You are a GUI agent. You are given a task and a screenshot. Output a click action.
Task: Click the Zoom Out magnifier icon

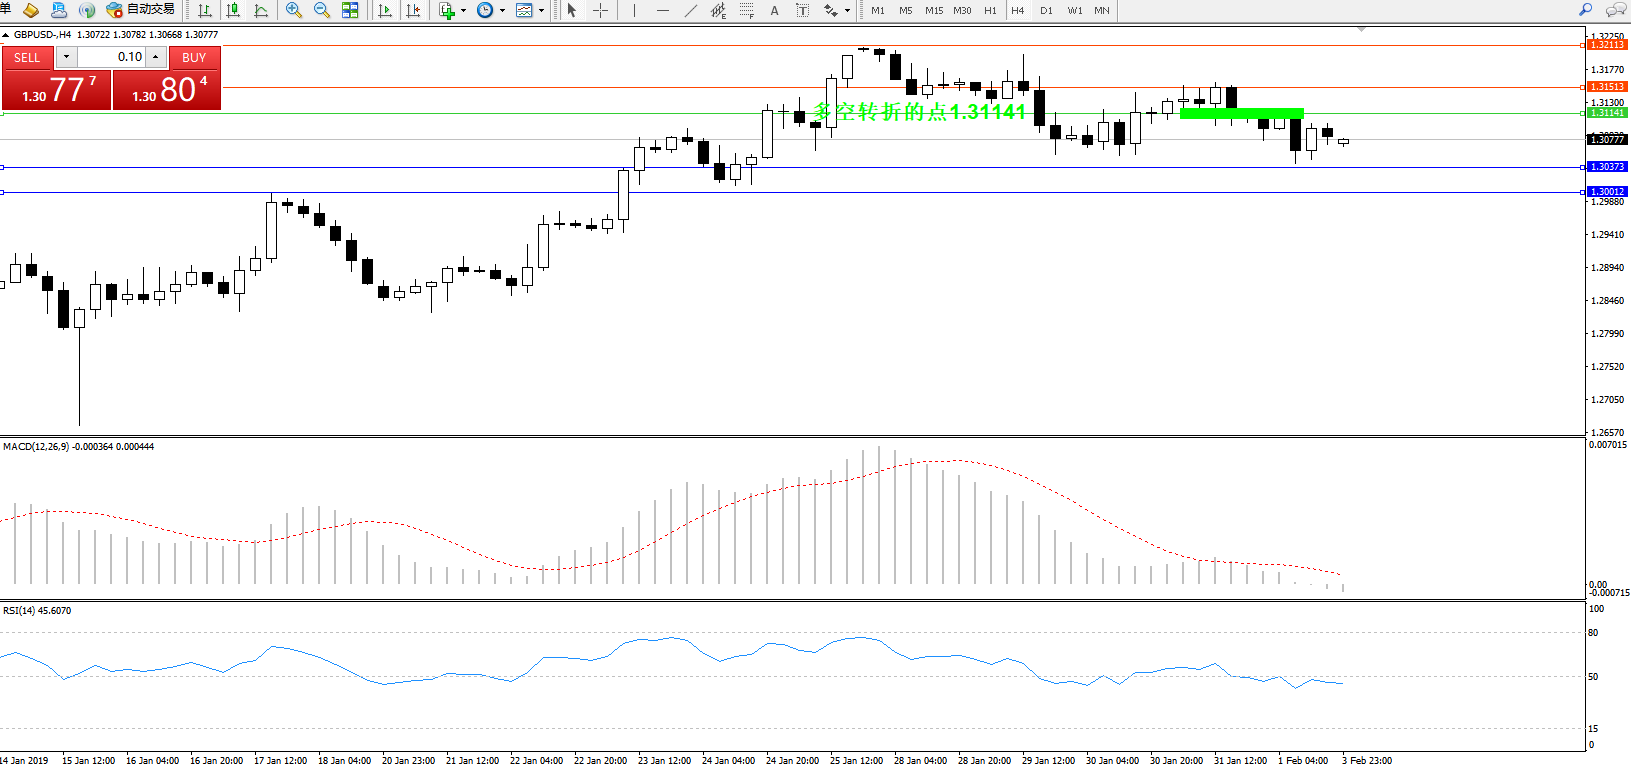tap(322, 10)
